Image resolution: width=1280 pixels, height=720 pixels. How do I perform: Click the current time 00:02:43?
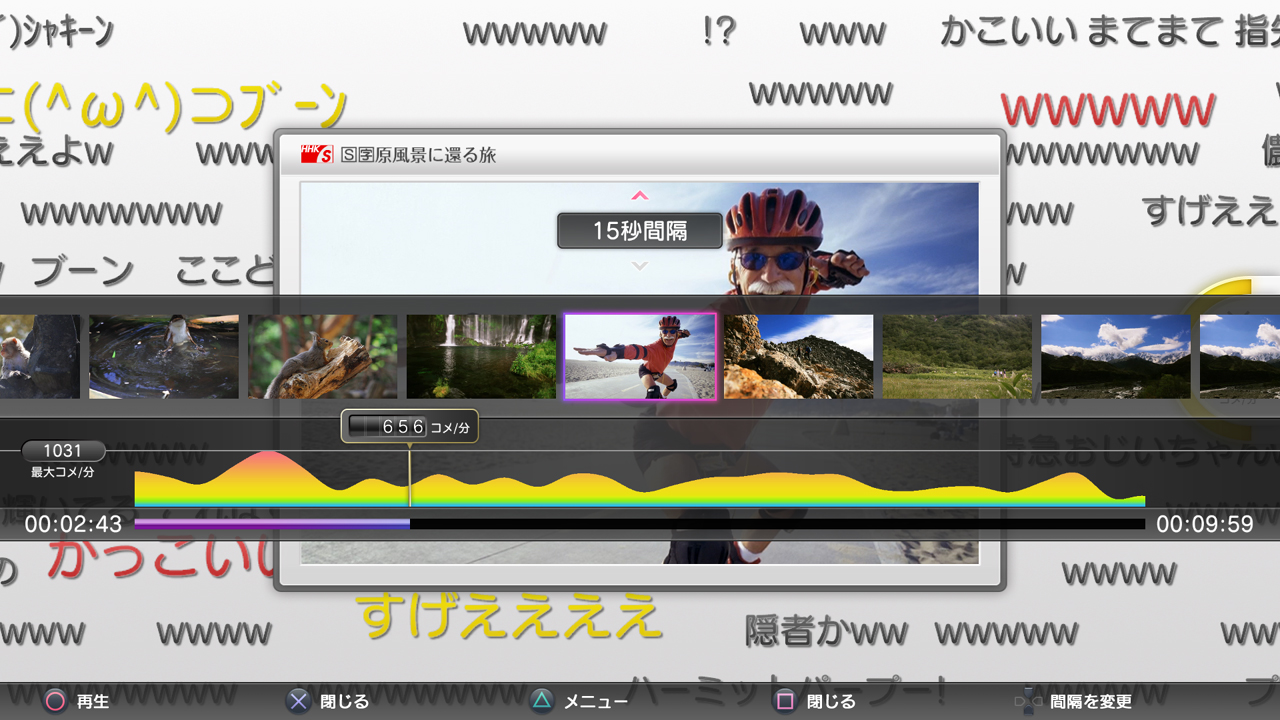(73, 524)
